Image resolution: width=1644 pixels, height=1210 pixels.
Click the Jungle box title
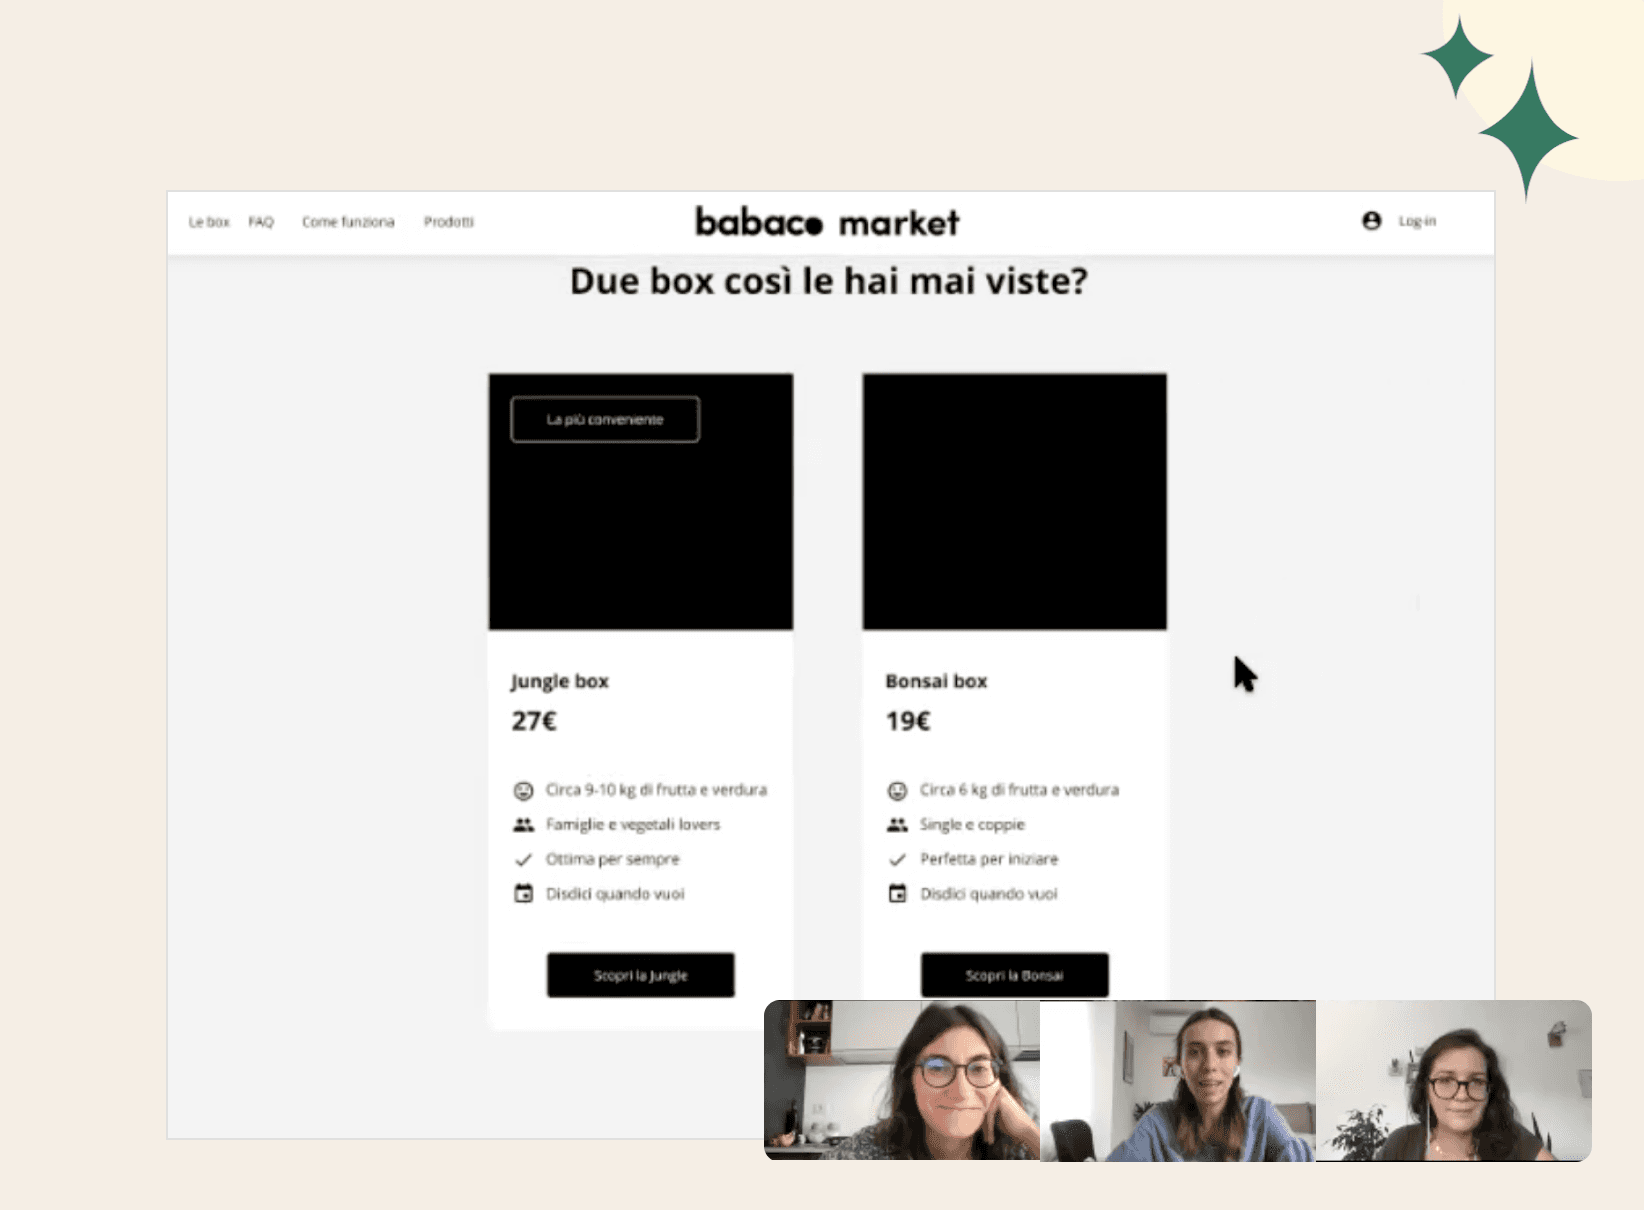tap(560, 681)
